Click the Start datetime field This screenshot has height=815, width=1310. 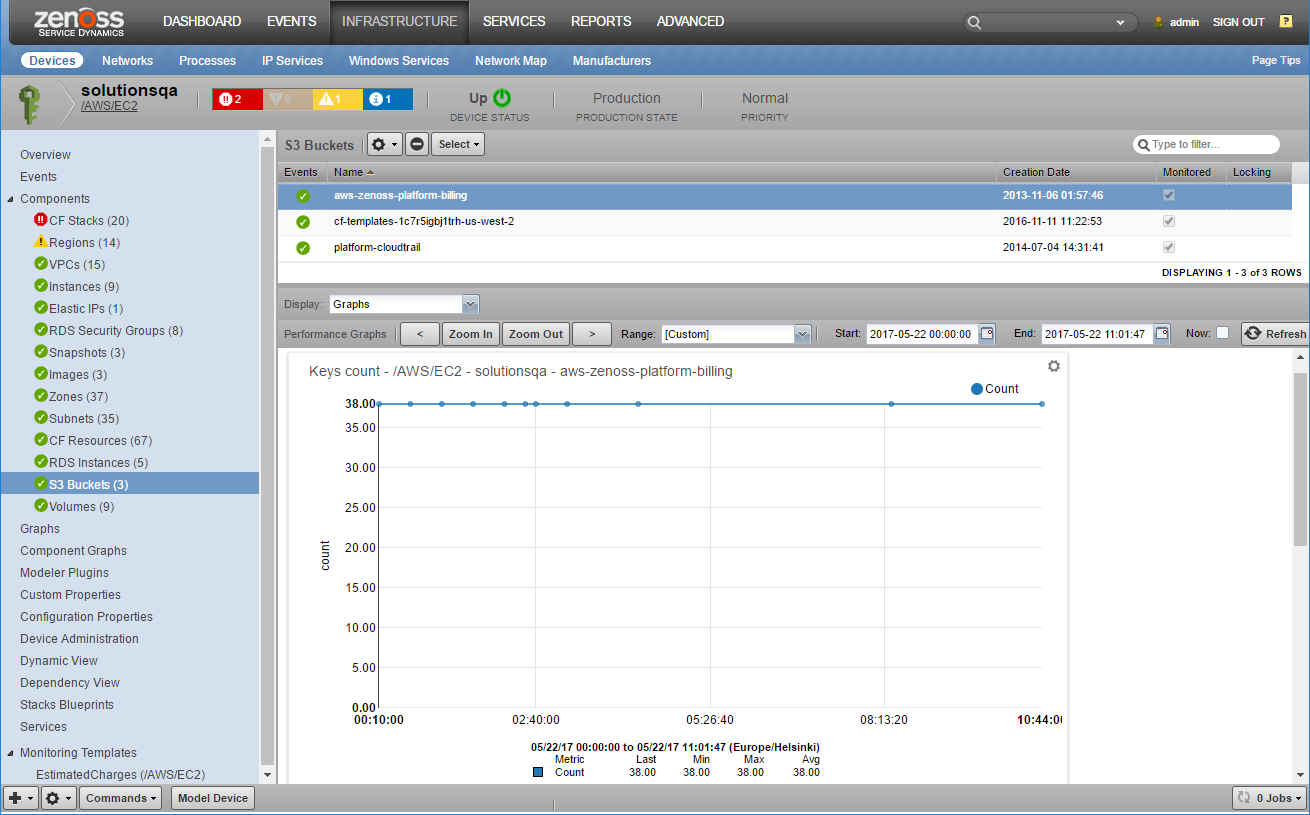(922, 334)
